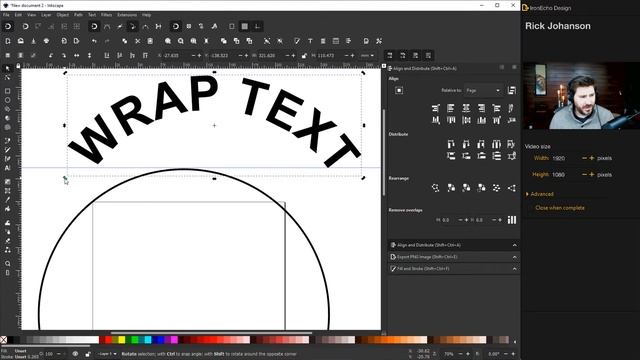Click the Save document icon
The height and width of the screenshot is (360, 640).
[x=33, y=41]
